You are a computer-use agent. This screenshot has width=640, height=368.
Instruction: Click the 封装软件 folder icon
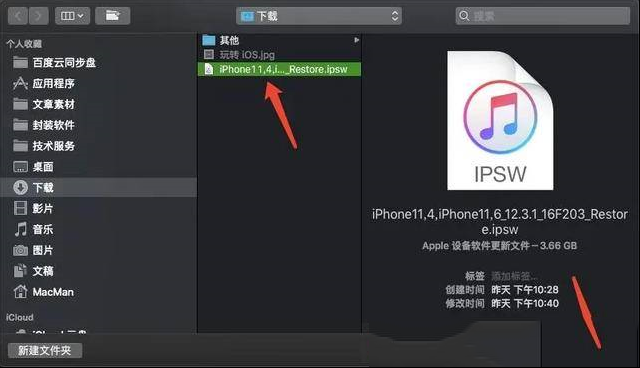pos(20,124)
